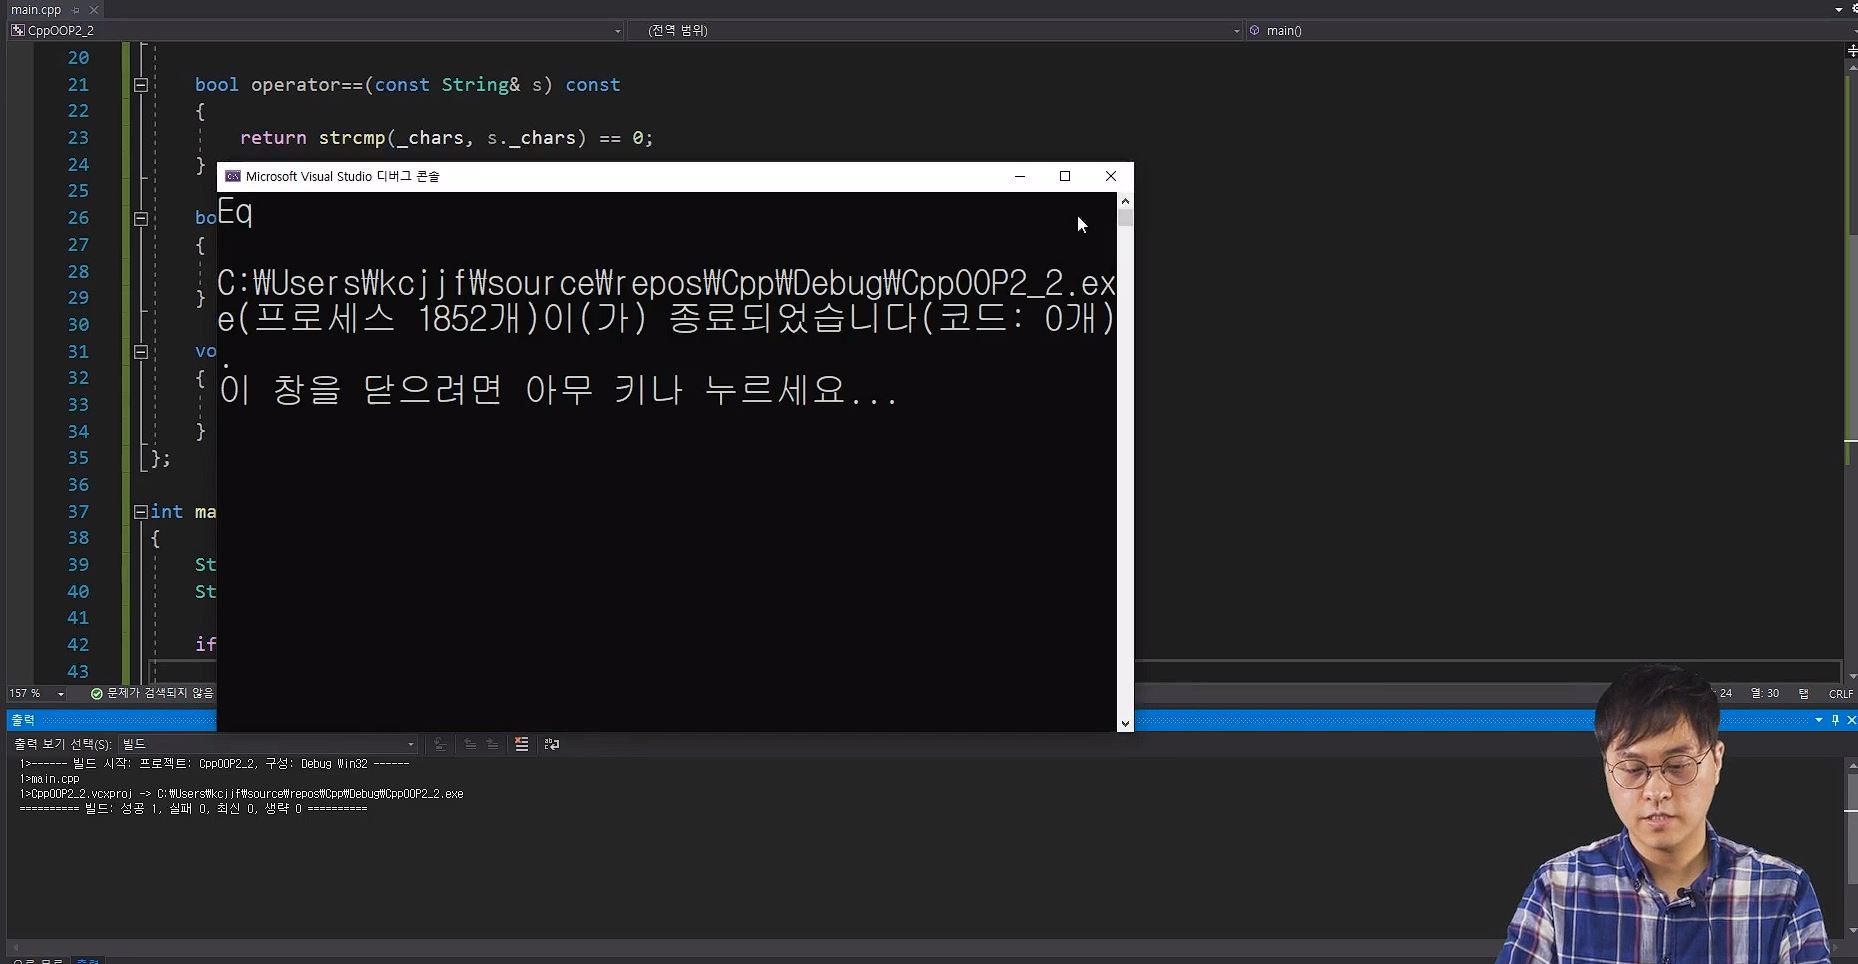Click the 열: 30 column indicator
The height and width of the screenshot is (964, 1858).
coord(1765,693)
